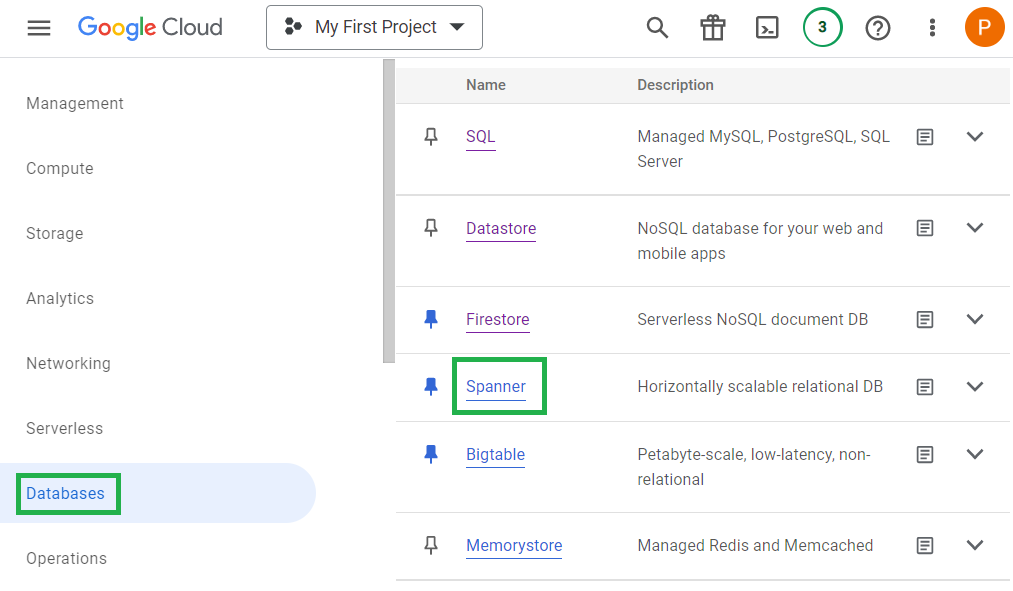Pin the Memorystore product
Screen dimensions: 1013x591
pyautogui.click(x=431, y=545)
